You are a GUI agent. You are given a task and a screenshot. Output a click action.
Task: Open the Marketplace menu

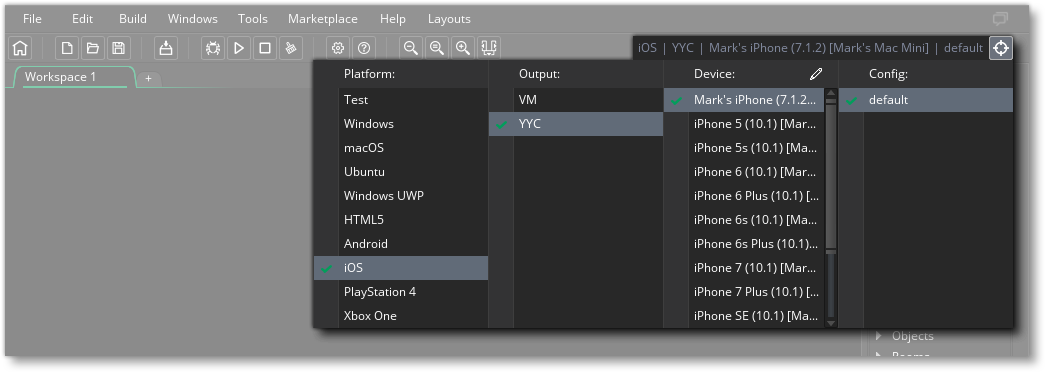(x=323, y=19)
